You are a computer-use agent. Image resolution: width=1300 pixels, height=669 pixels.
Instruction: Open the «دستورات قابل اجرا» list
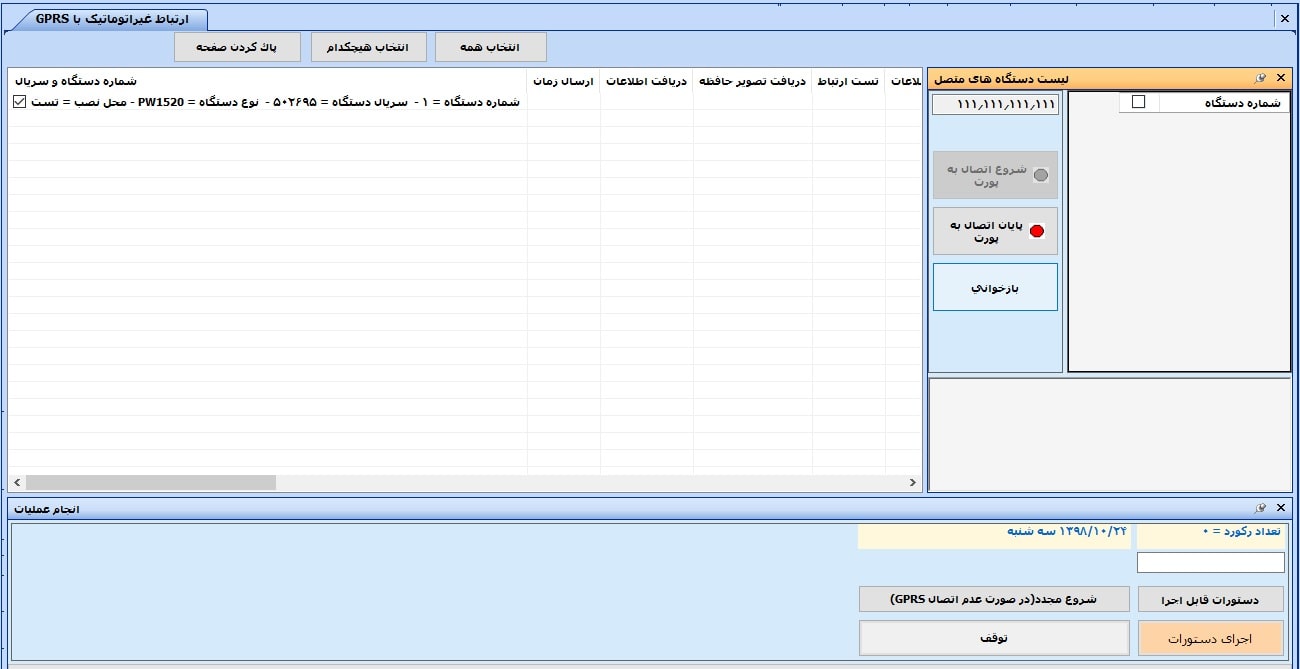(1210, 599)
